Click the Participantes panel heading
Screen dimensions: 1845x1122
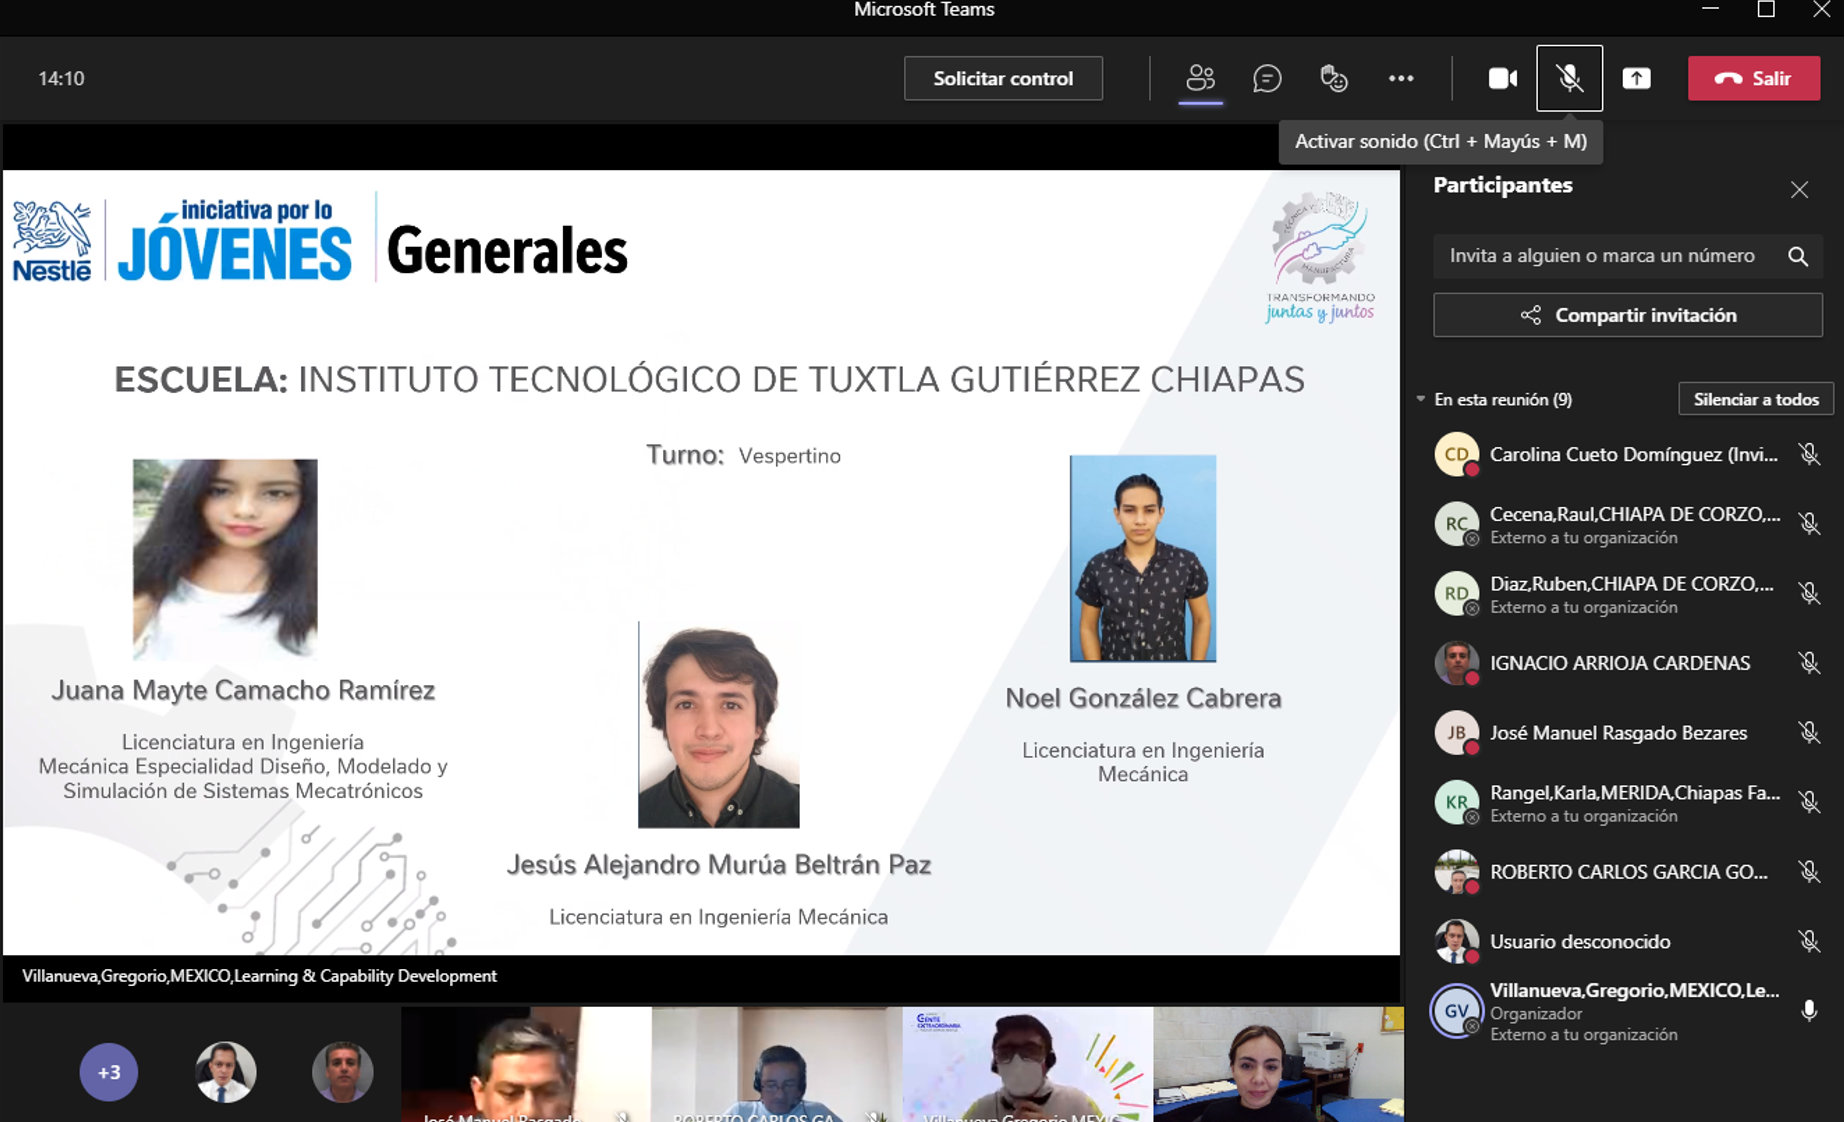pos(1502,185)
